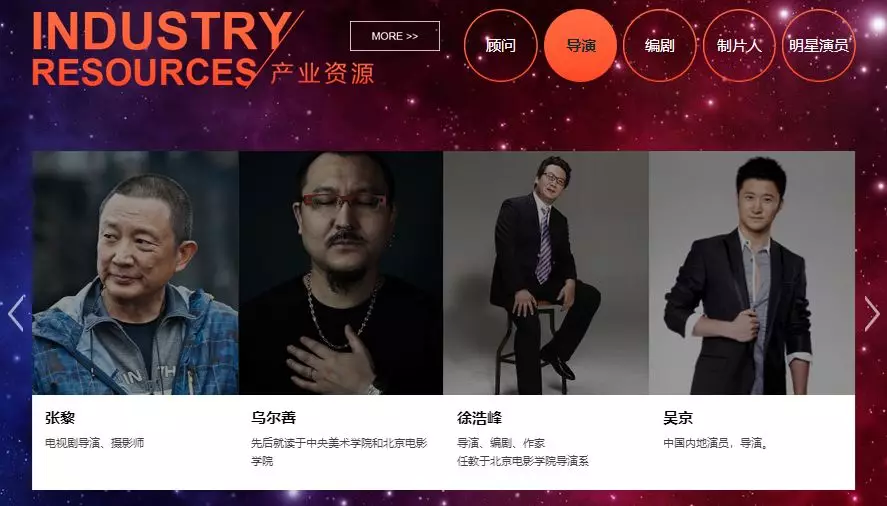Open the 明星演员 tab
The image size is (887, 506).
click(x=819, y=45)
